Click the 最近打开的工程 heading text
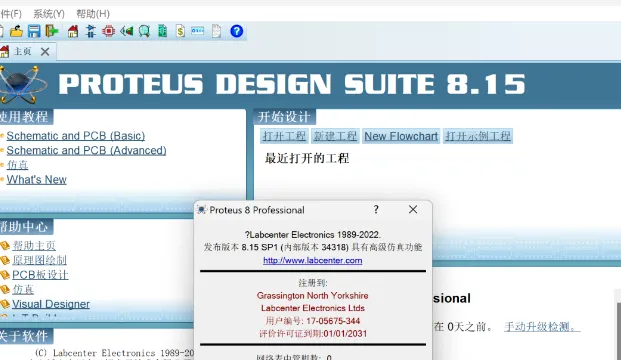621x360 pixels. click(x=307, y=158)
